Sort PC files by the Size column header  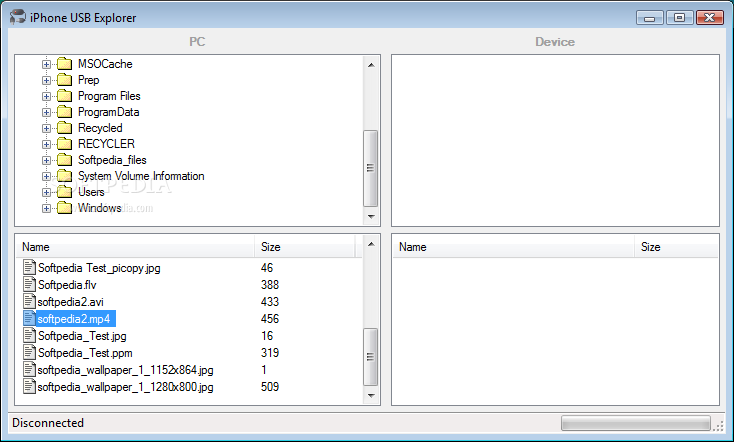pyautogui.click(x=305, y=247)
